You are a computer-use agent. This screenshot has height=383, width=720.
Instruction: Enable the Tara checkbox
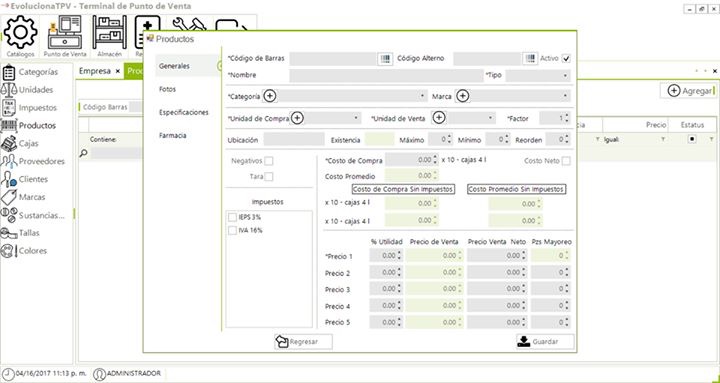(269, 177)
